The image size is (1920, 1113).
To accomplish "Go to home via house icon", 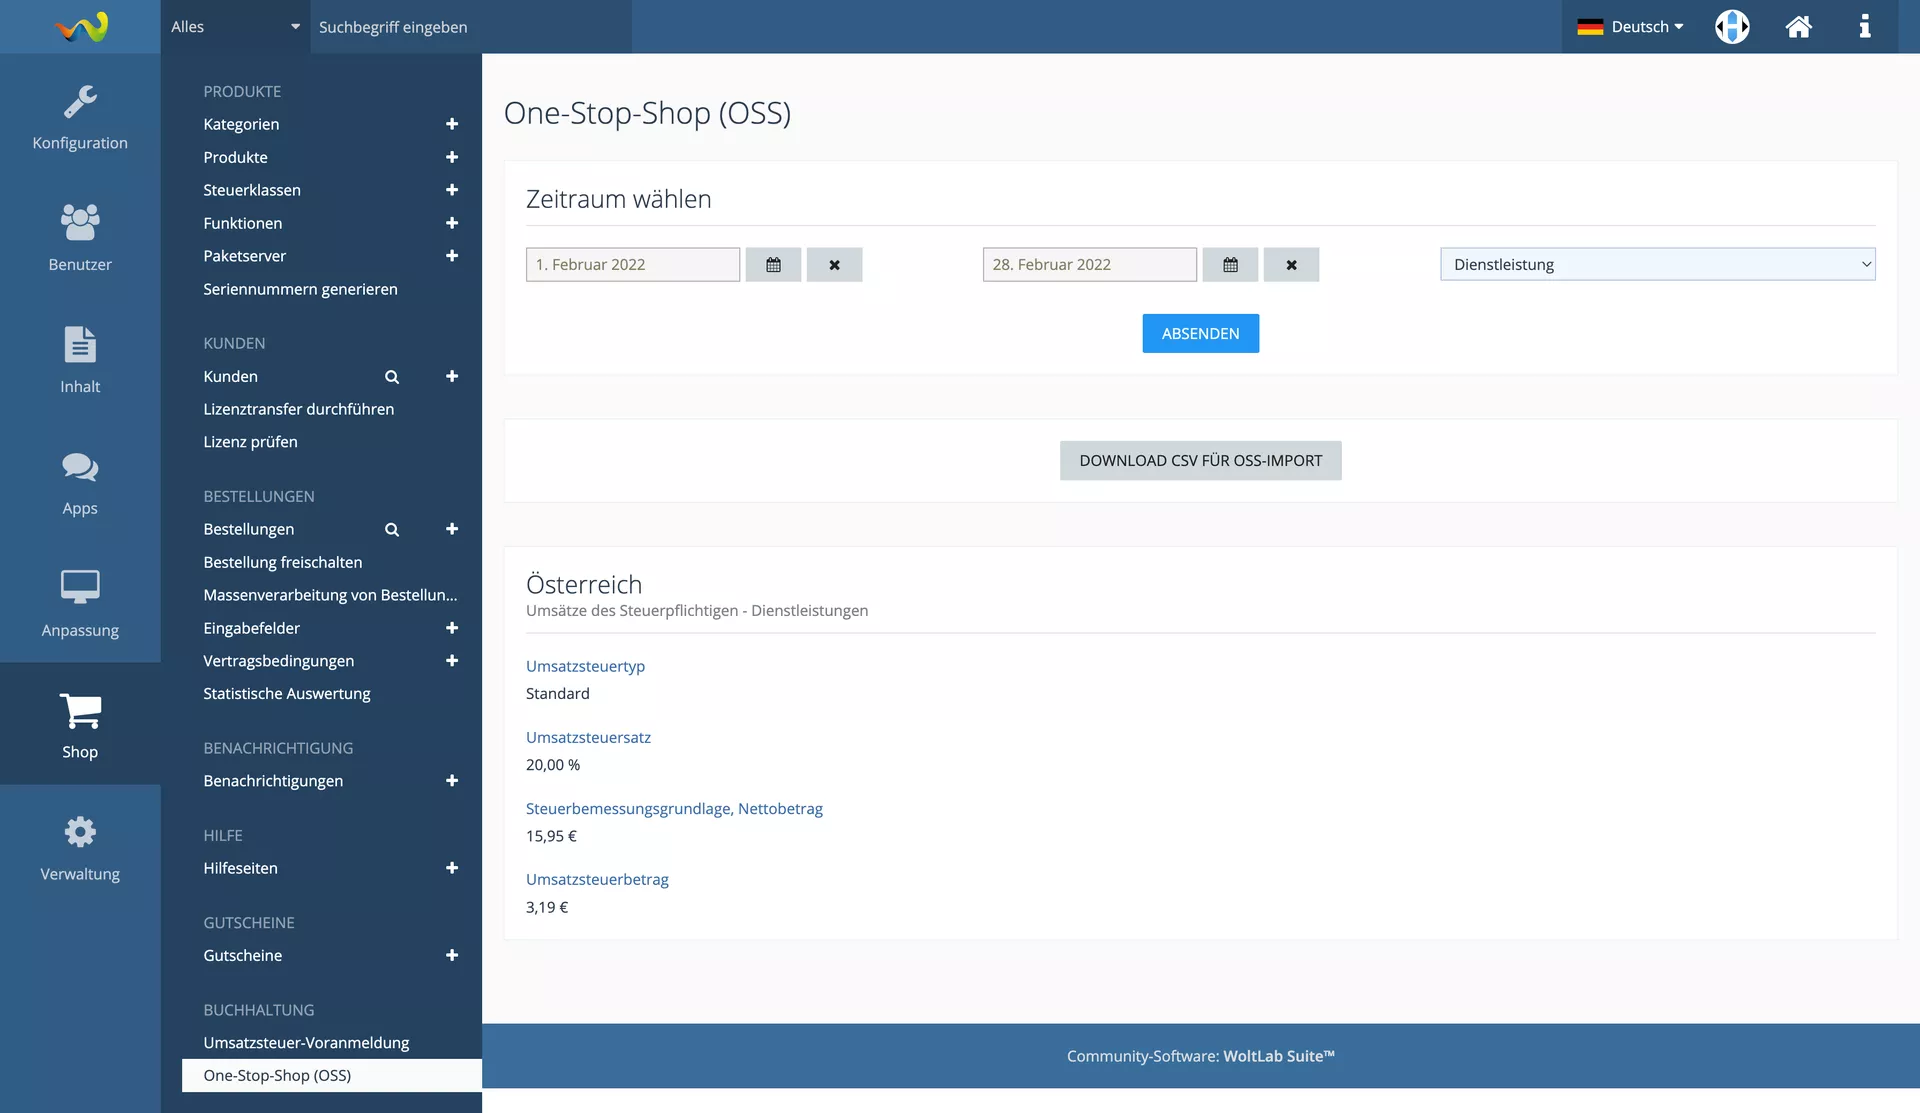I will click(1798, 27).
